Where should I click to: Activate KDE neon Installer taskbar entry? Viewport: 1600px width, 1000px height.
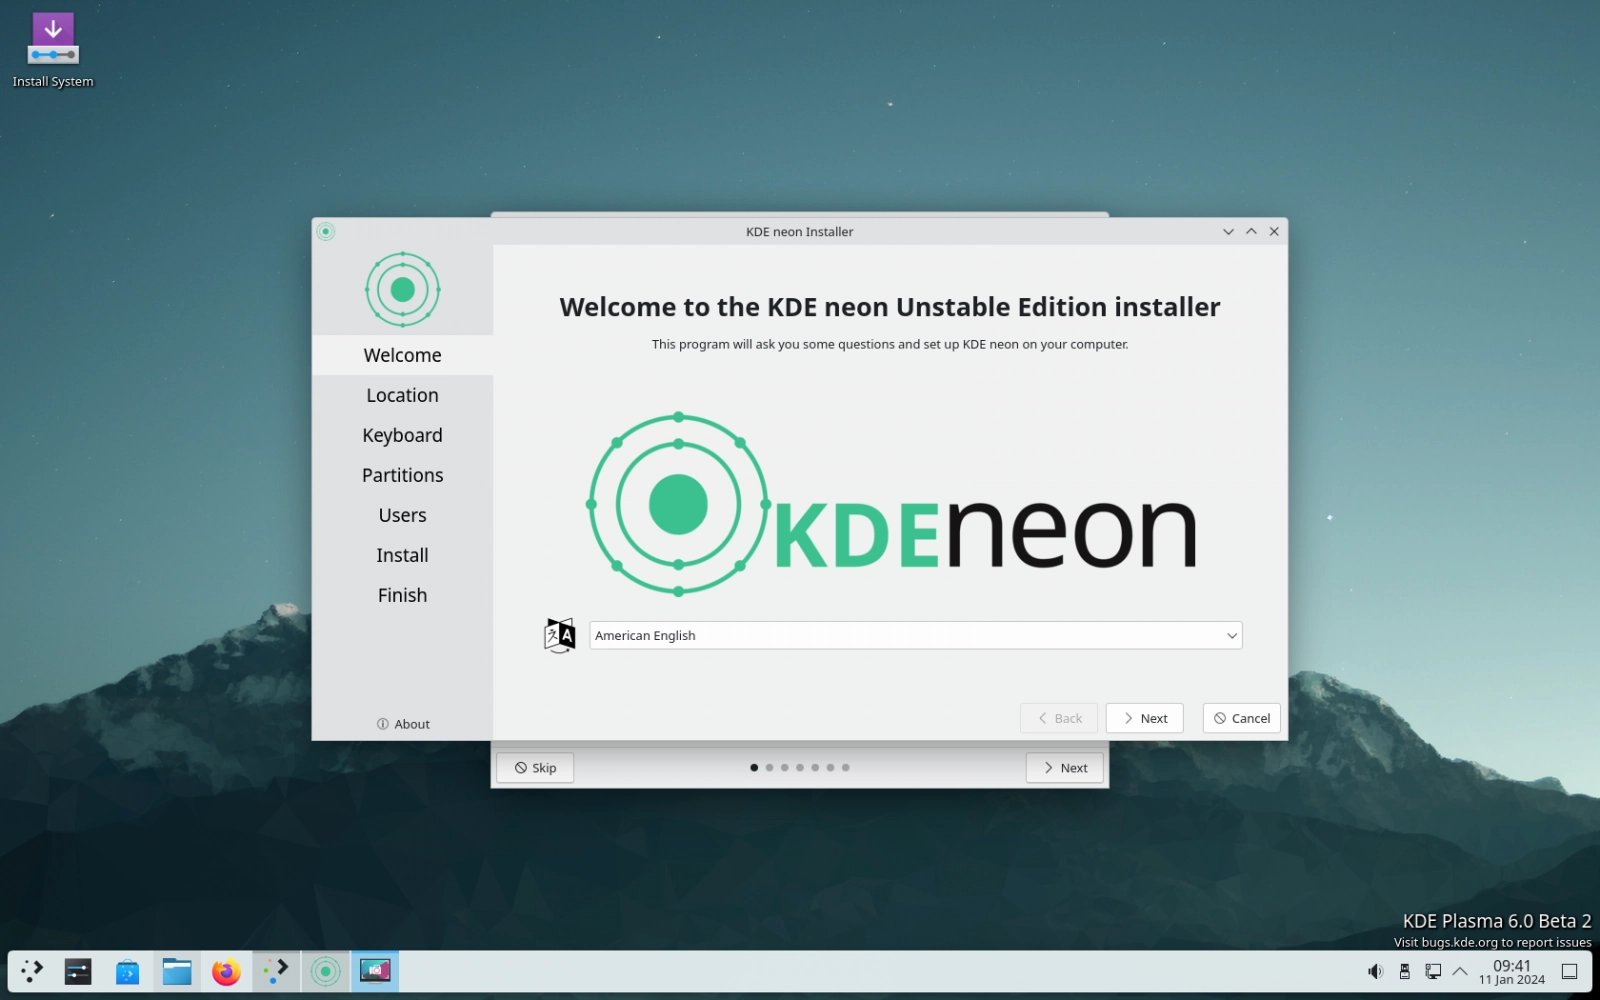click(x=325, y=971)
